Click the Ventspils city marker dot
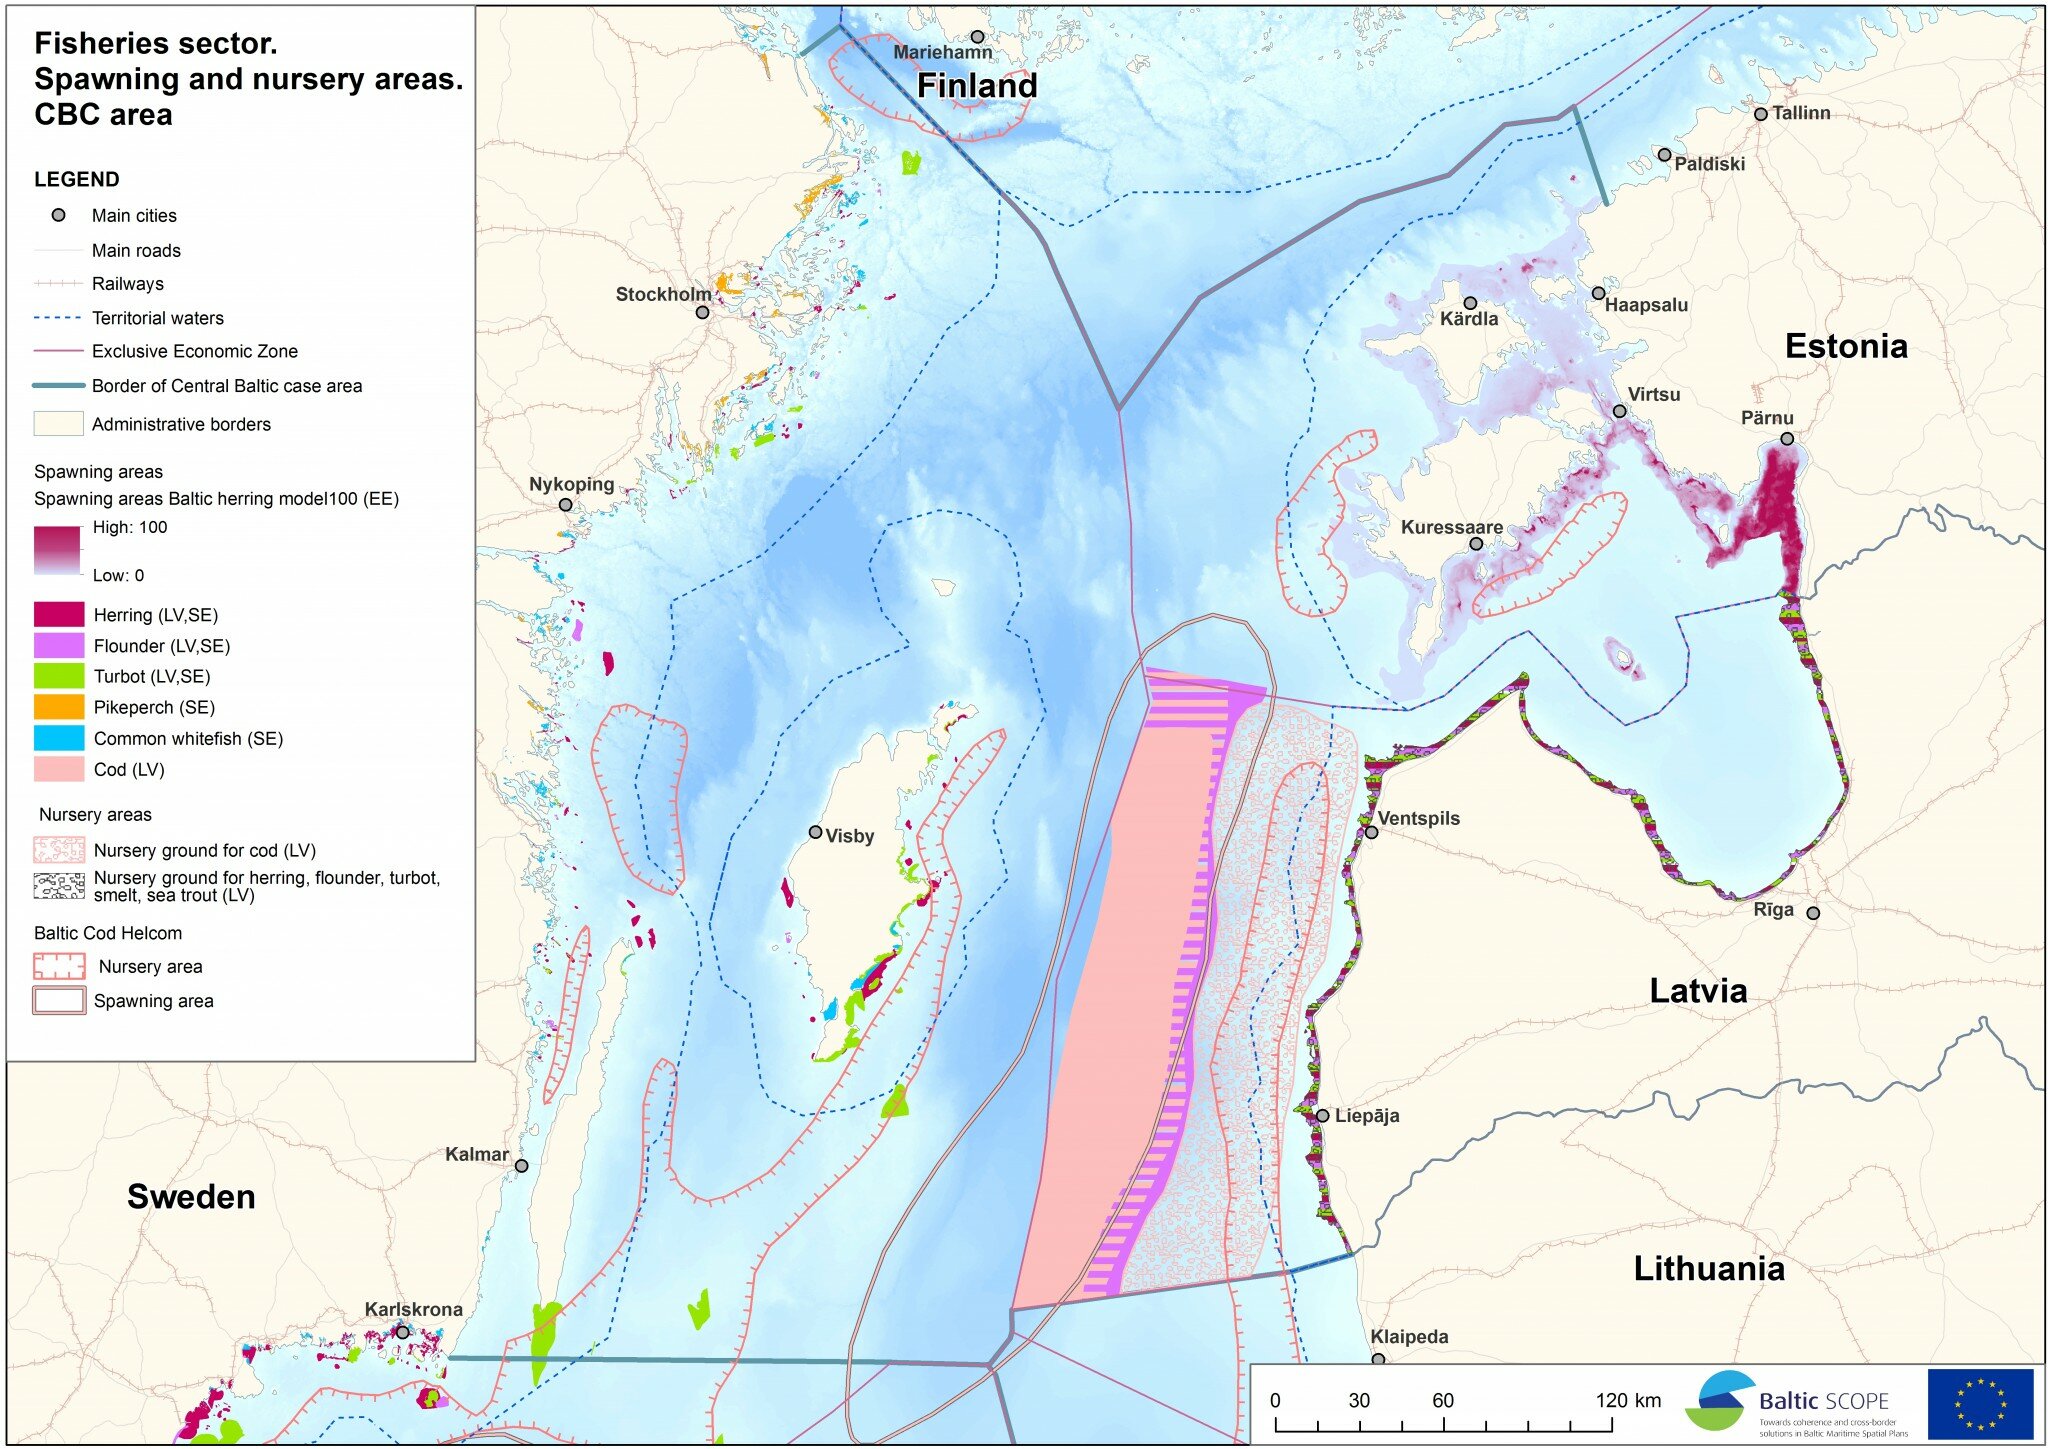The image size is (2048, 1449). [x=1371, y=832]
